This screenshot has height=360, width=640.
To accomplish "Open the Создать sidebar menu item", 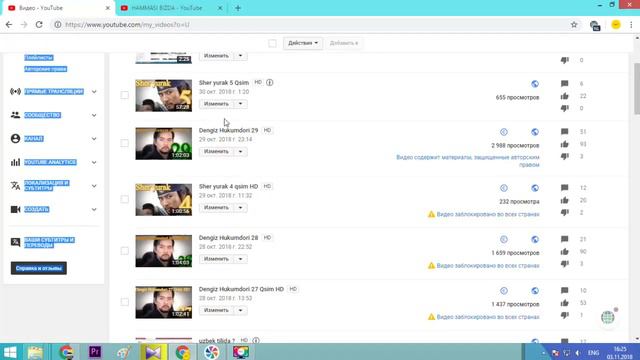I will pos(37,209).
